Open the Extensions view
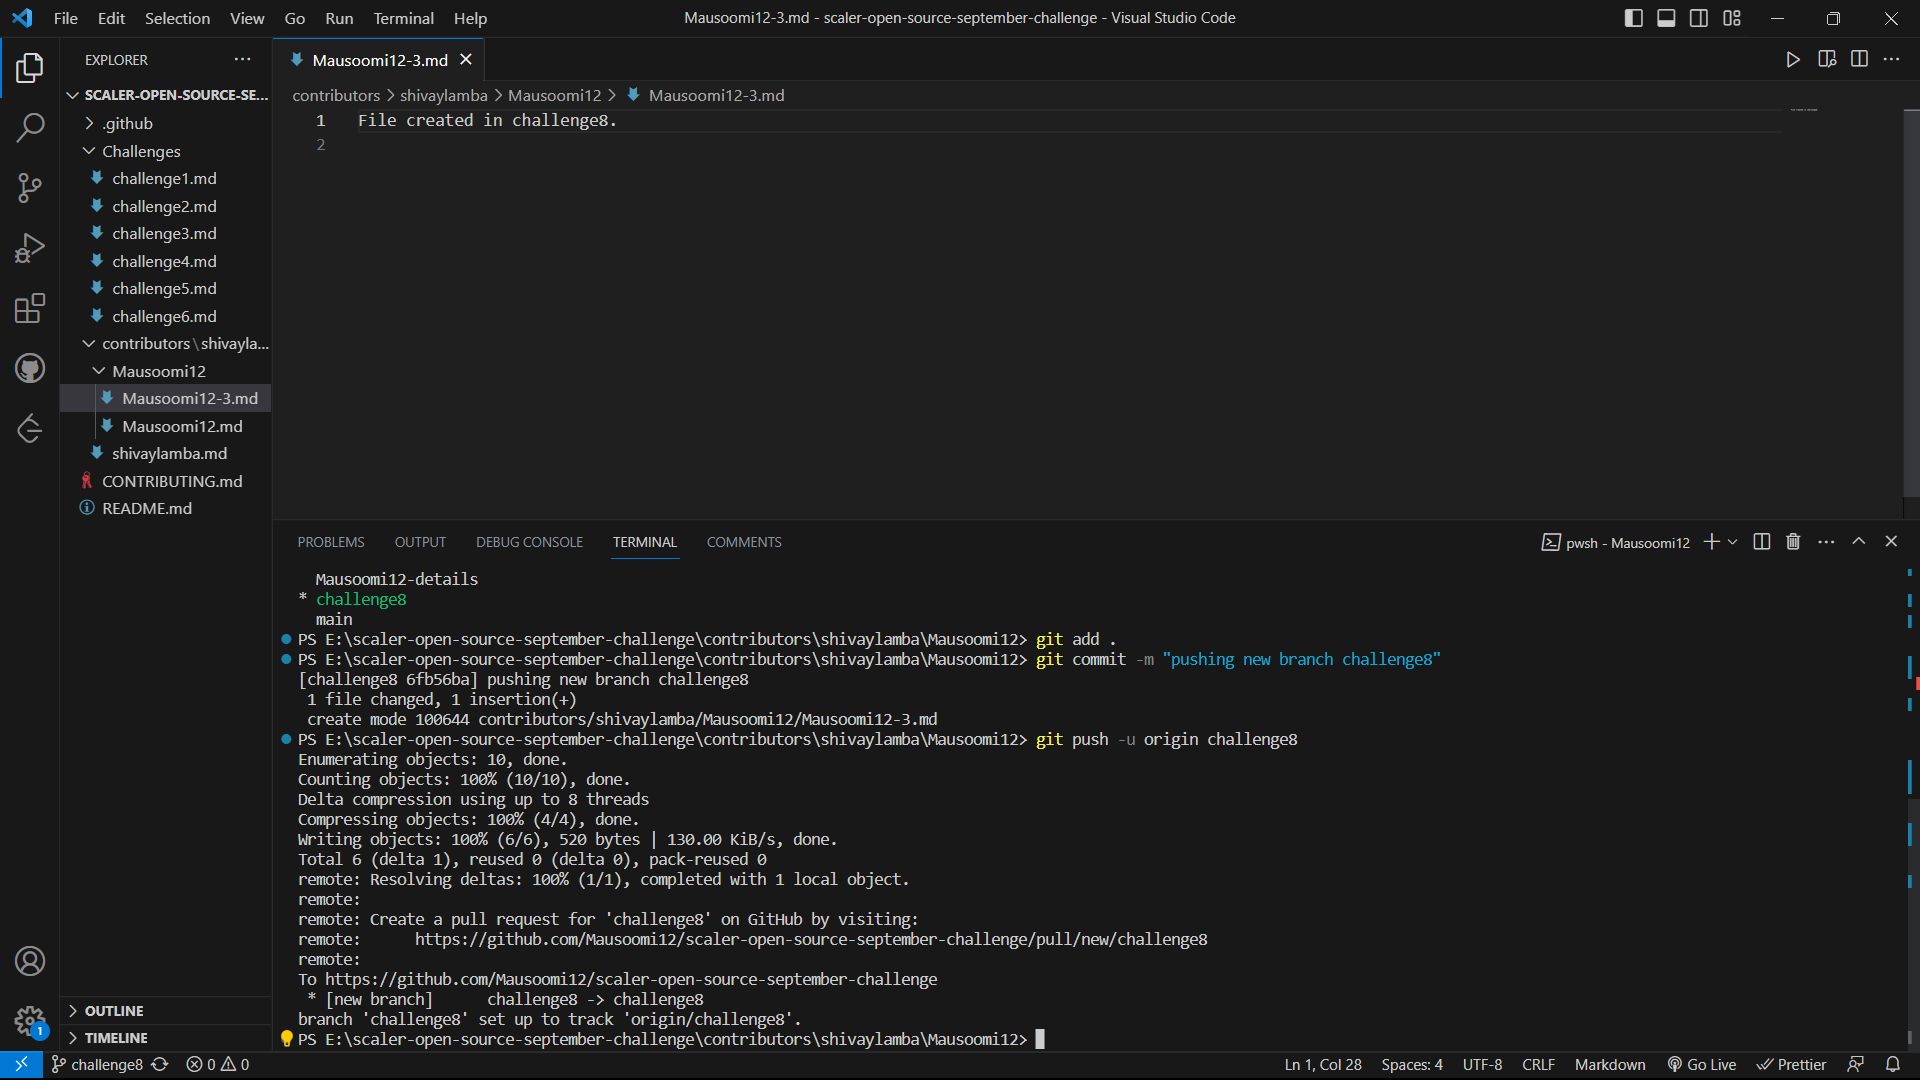The width and height of the screenshot is (1920, 1080). coord(30,308)
